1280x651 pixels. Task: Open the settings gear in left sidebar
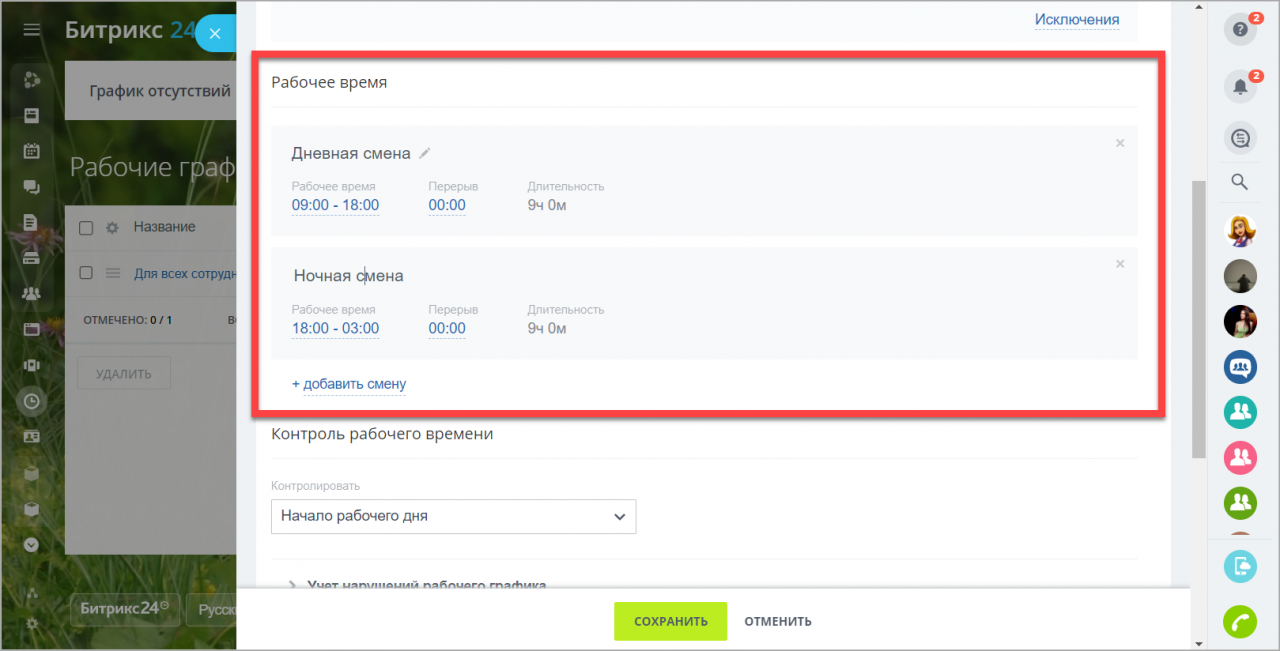(32, 623)
